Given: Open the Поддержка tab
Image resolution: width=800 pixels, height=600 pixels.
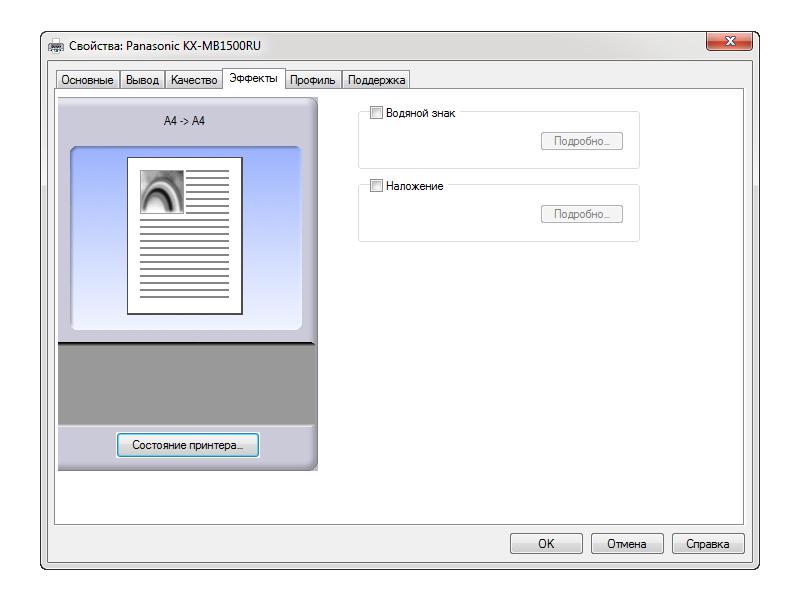Looking at the screenshot, I should tap(377, 80).
